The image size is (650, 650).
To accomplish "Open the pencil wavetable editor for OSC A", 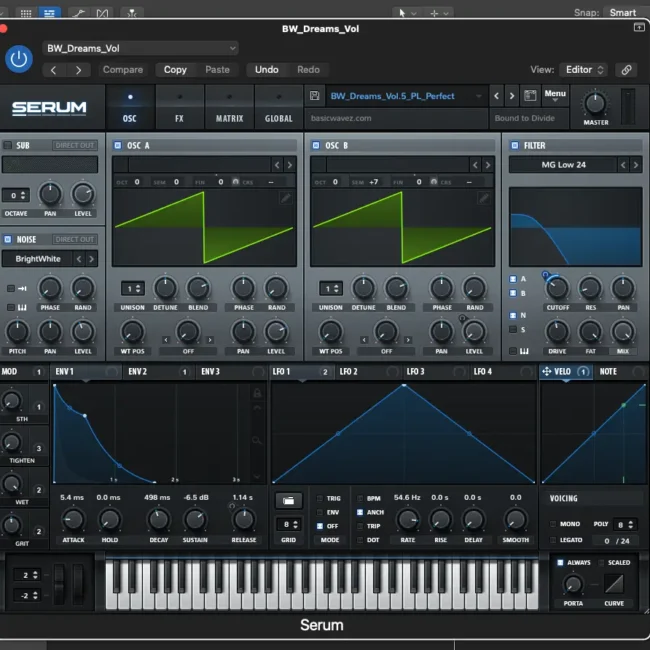I will [x=286, y=198].
